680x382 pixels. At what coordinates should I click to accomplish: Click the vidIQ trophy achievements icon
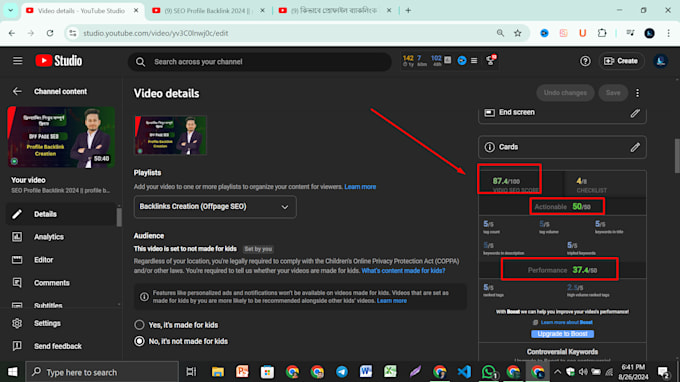click(490, 61)
